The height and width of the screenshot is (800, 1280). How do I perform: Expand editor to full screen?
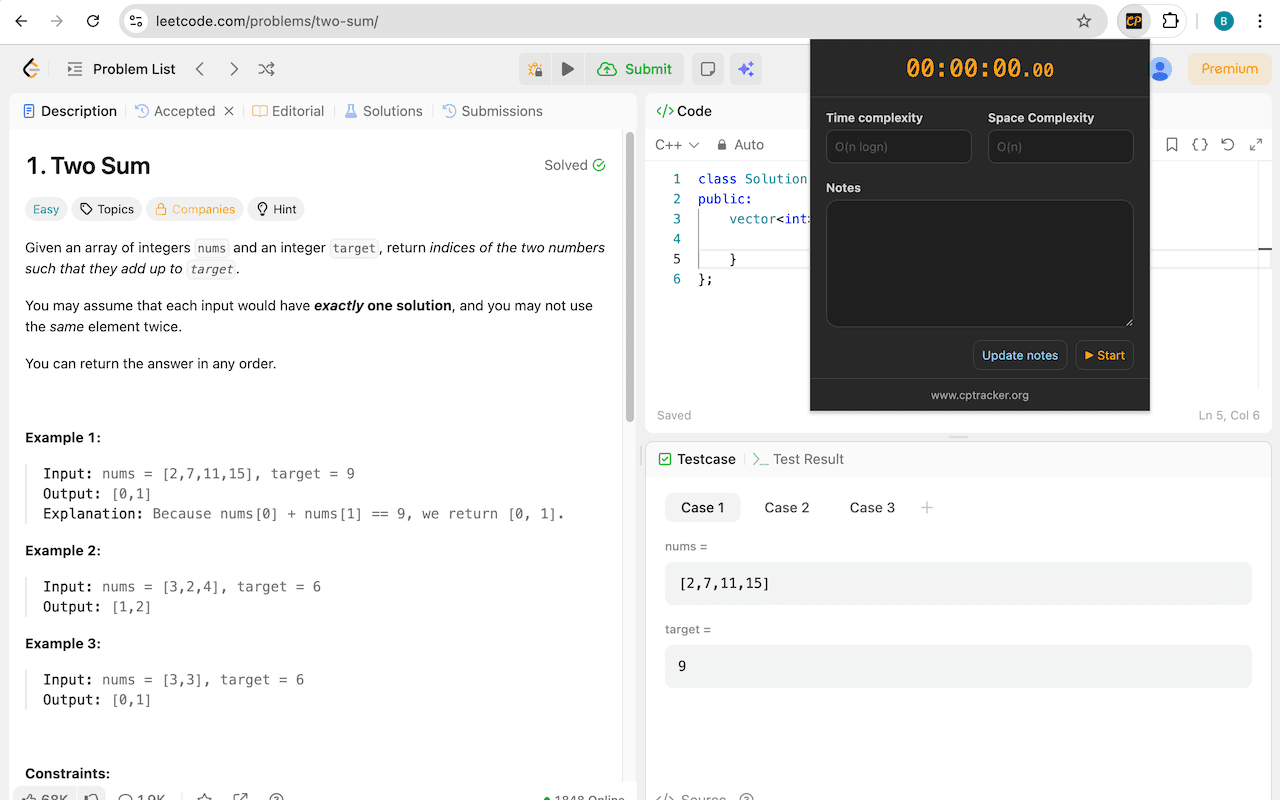pyautogui.click(x=1256, y=144)
